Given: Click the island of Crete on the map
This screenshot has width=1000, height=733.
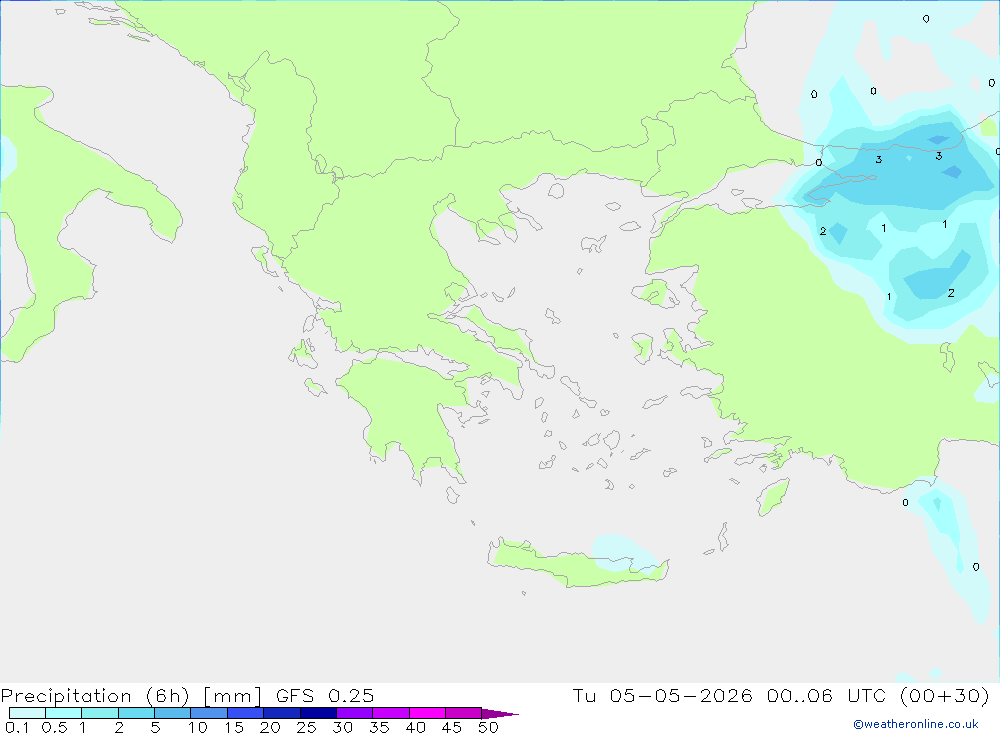Looking at the screenshot, I should click(577, 565).
